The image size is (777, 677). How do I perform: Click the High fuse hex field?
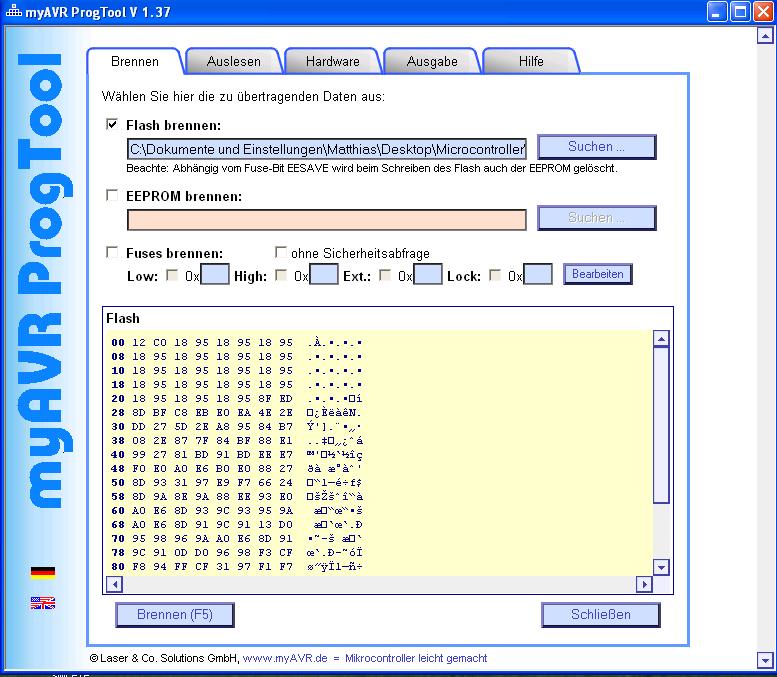[x=324, y=274]
